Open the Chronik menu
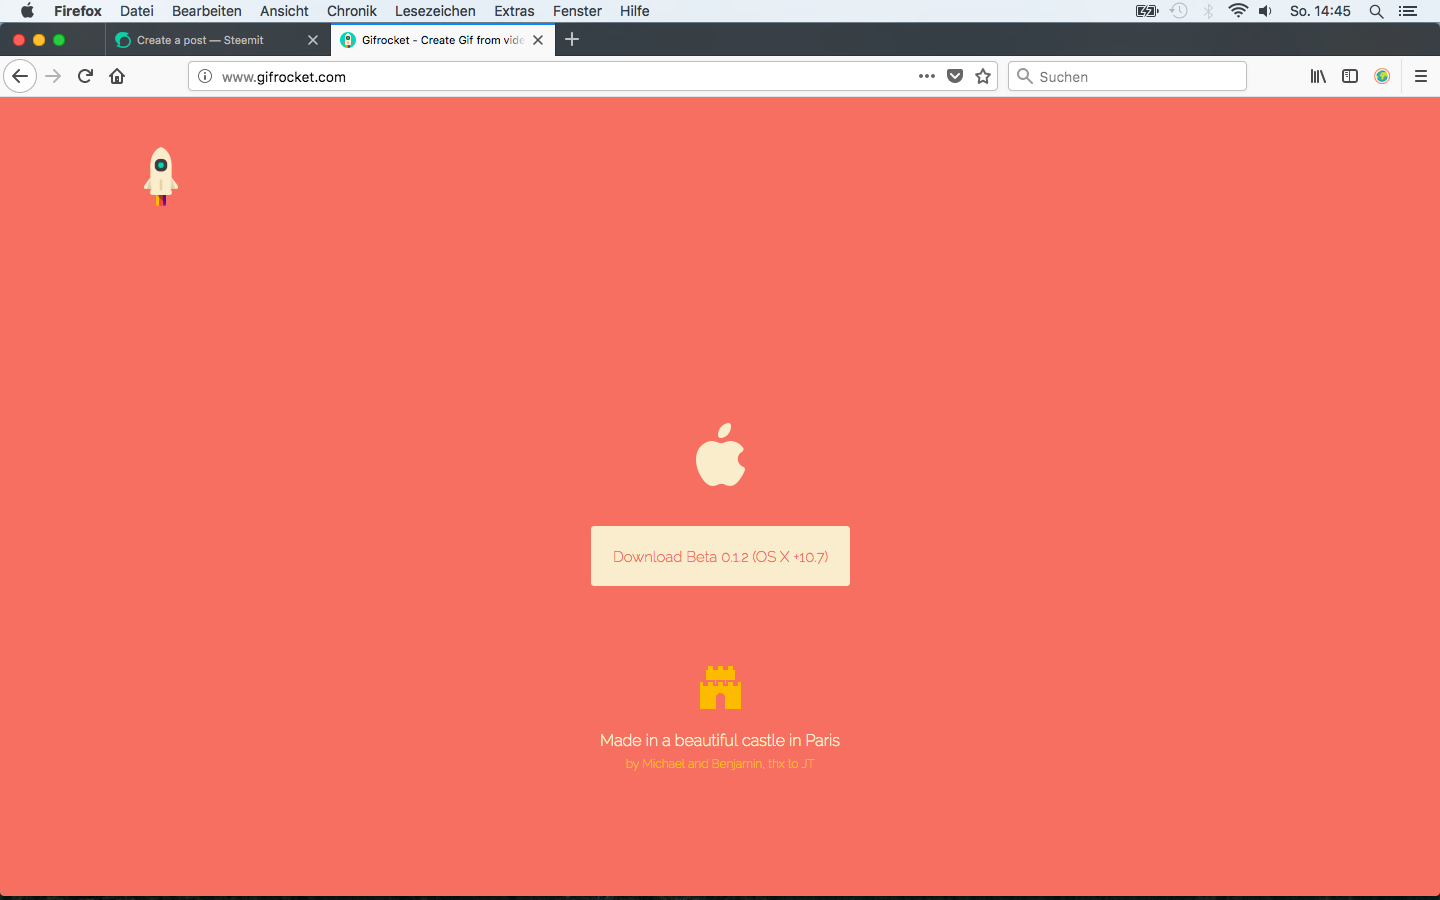This screenshot has width=1440, height=900. tap(352, 11)
